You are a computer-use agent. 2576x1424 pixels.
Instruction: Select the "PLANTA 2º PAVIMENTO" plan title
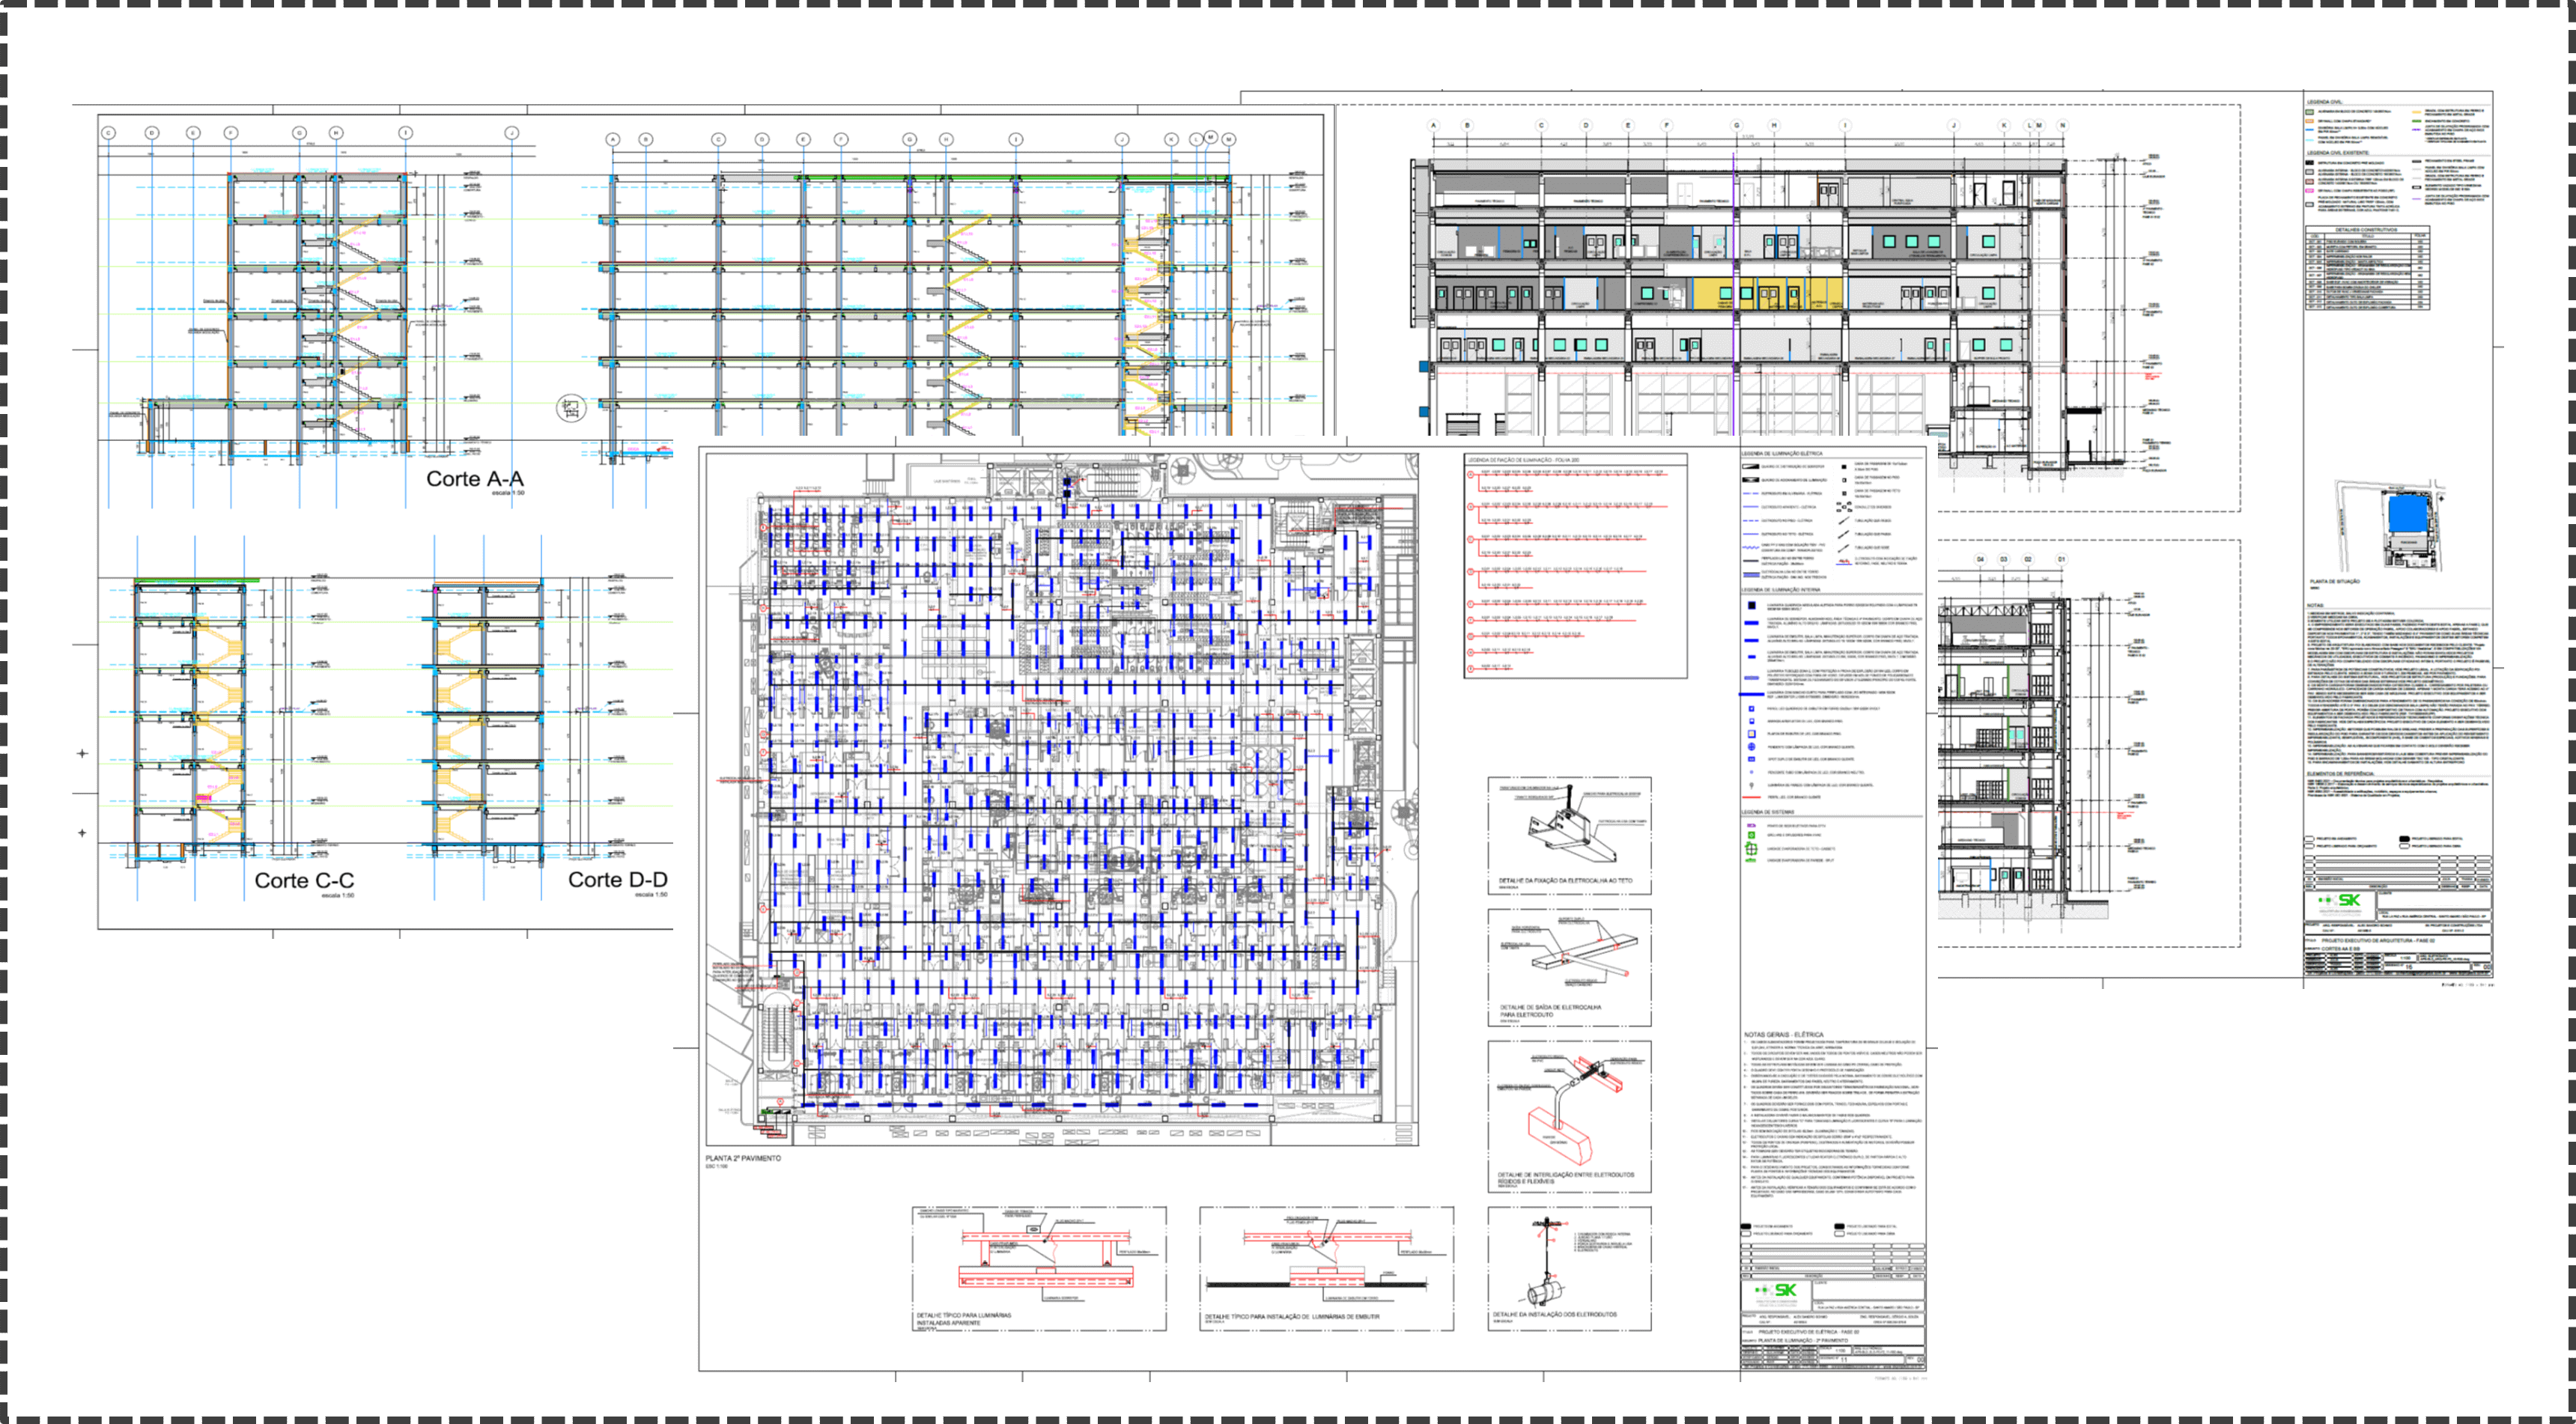[743, 1158]
